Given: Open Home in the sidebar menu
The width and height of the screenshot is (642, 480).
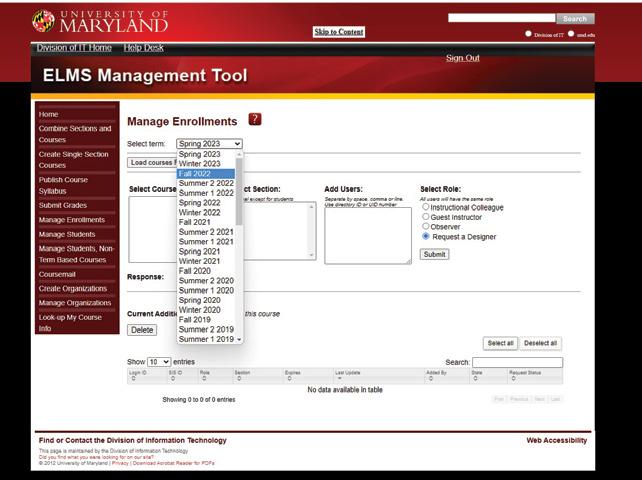Looking at the screenshot, I should pos(48,114).
